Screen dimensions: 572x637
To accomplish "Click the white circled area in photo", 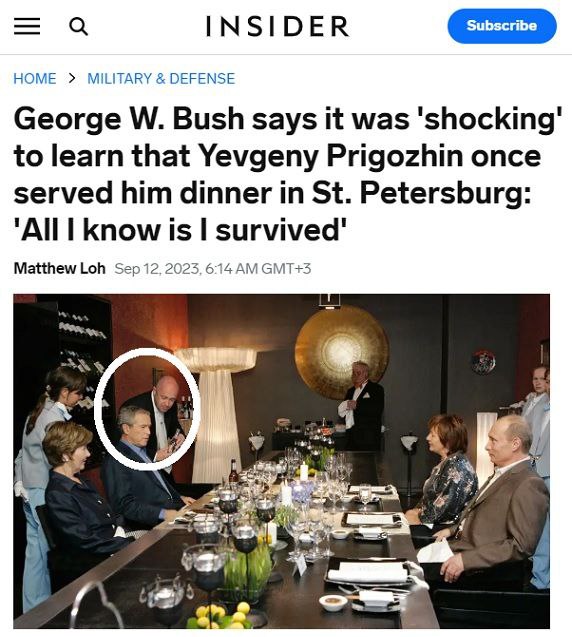I will pos(148,409).
